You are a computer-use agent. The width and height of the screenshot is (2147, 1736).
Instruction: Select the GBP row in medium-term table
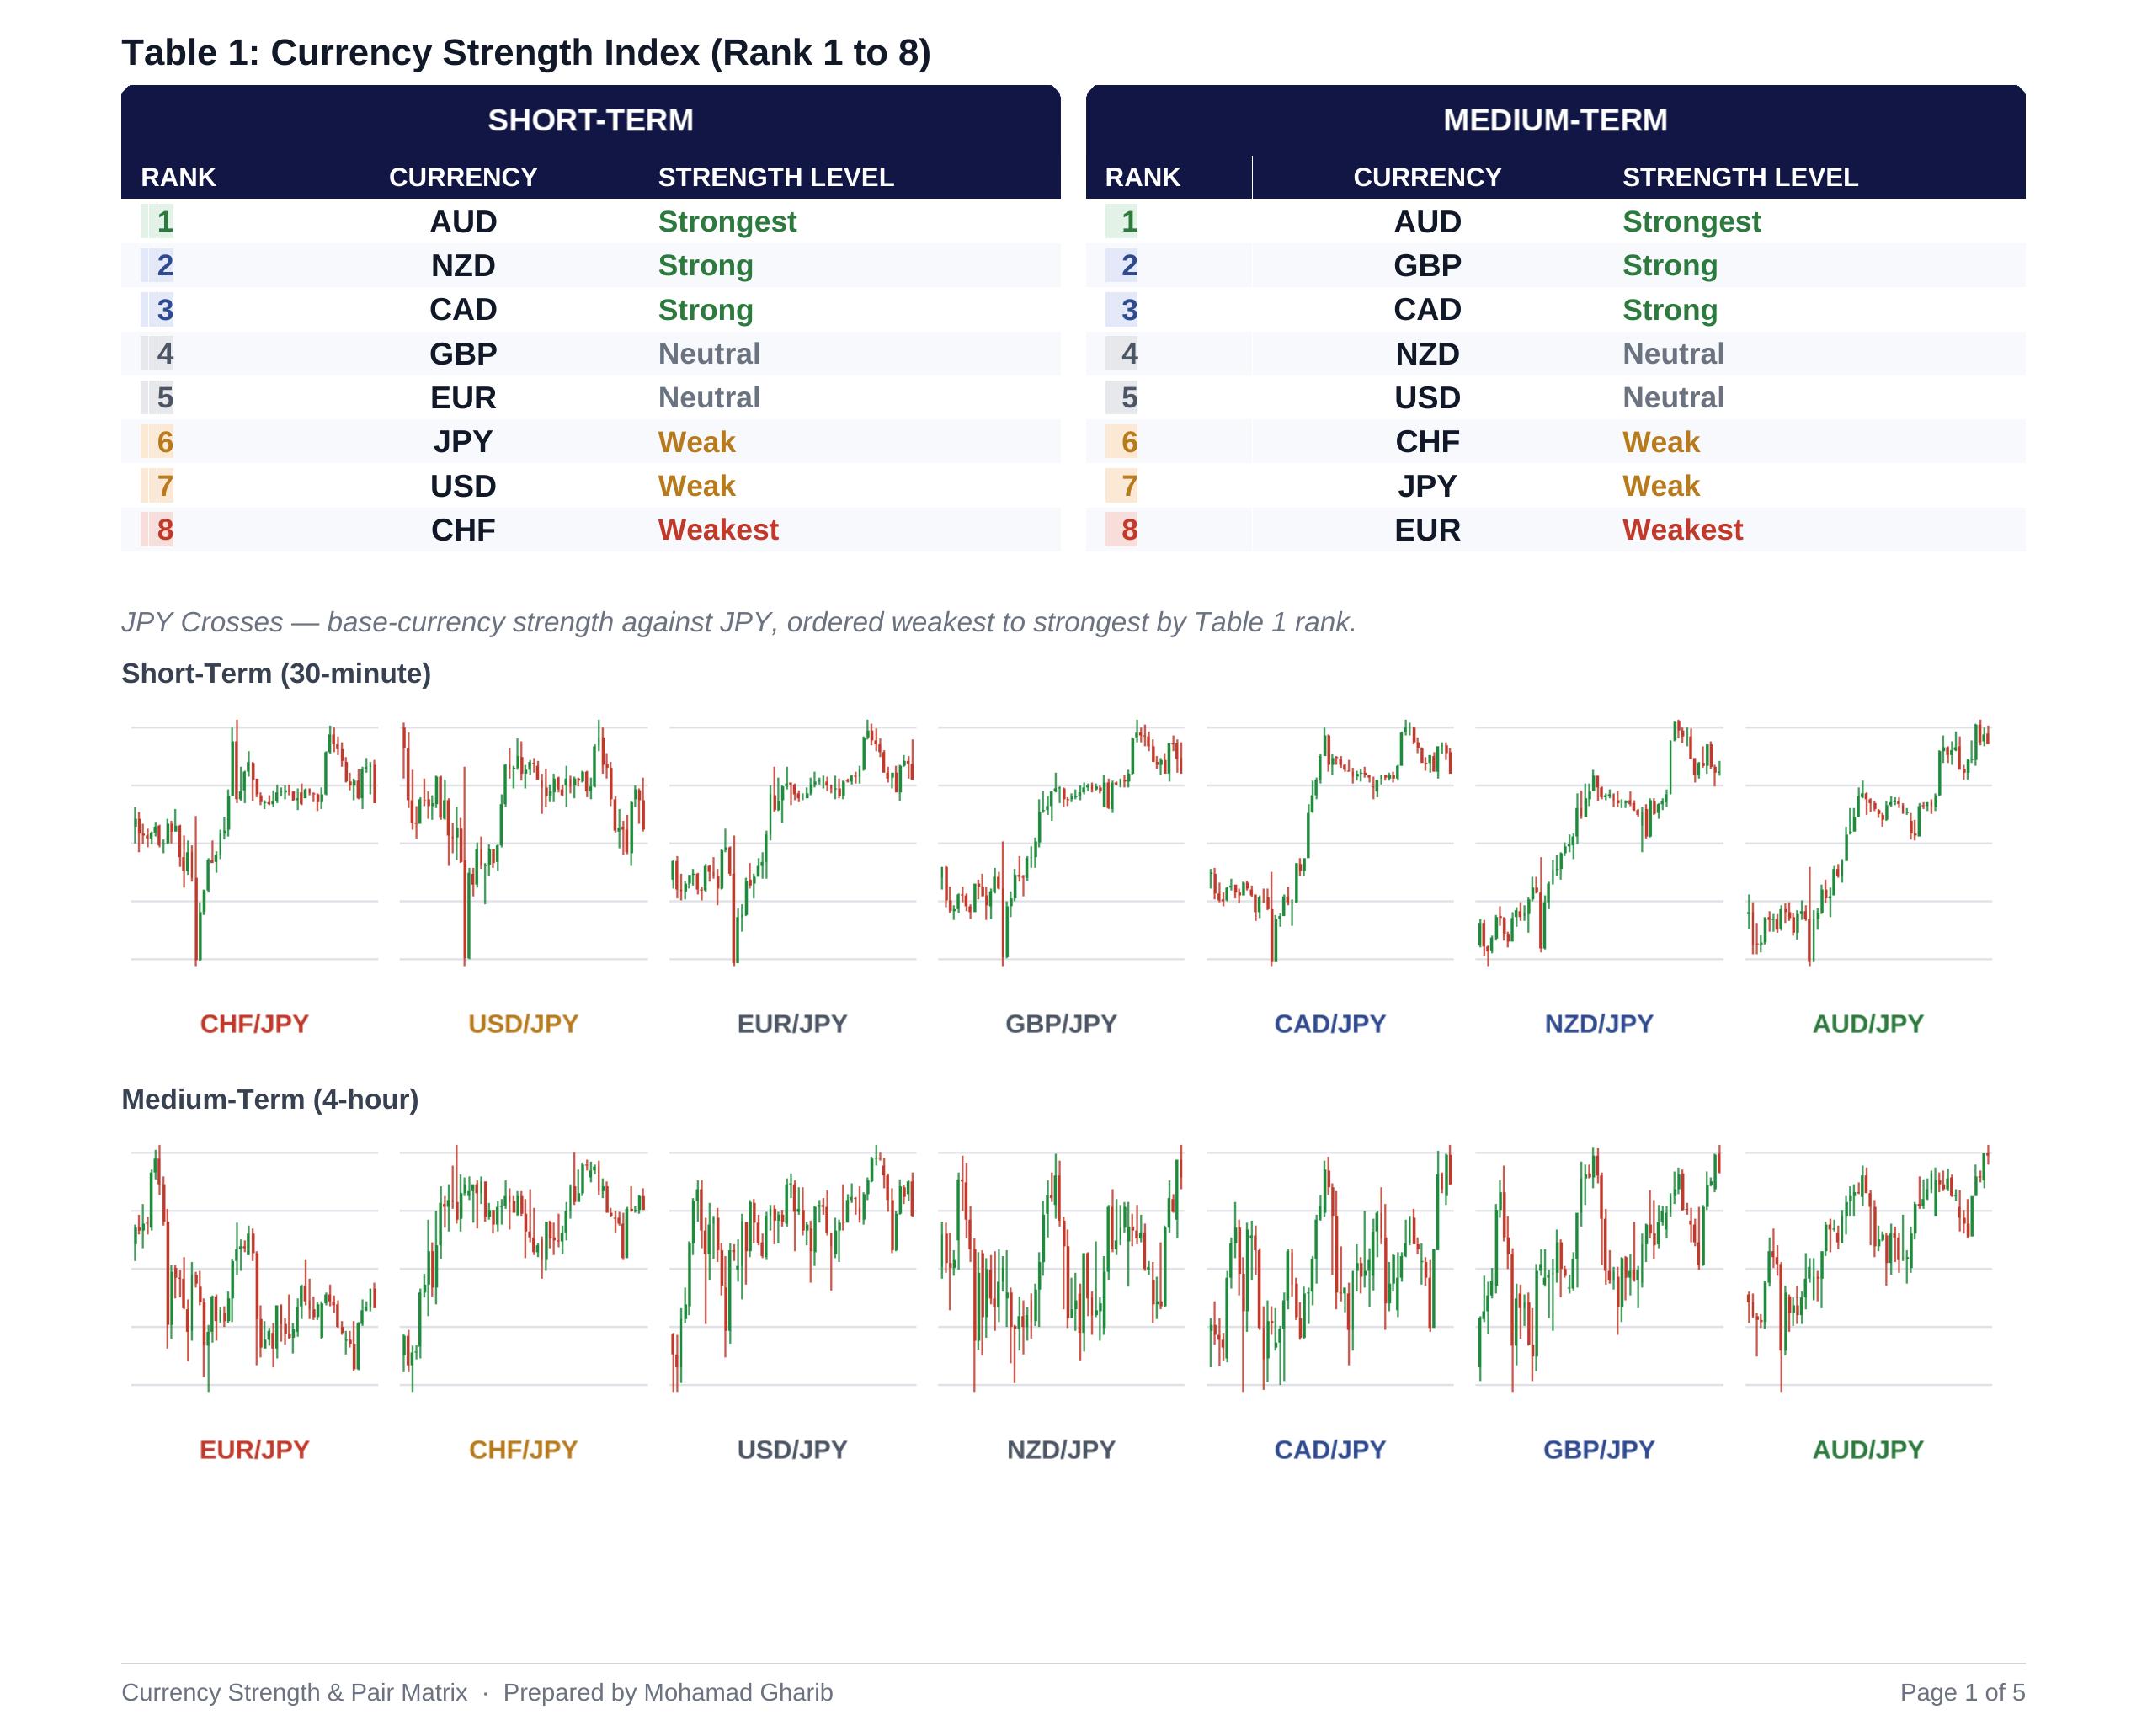pos(1555,265)
